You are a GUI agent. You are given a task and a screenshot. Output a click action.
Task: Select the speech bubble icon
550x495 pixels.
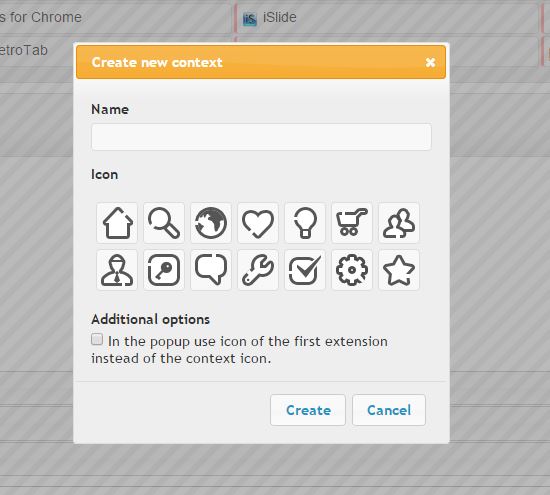pyautogui.click(x=211, y=270)
